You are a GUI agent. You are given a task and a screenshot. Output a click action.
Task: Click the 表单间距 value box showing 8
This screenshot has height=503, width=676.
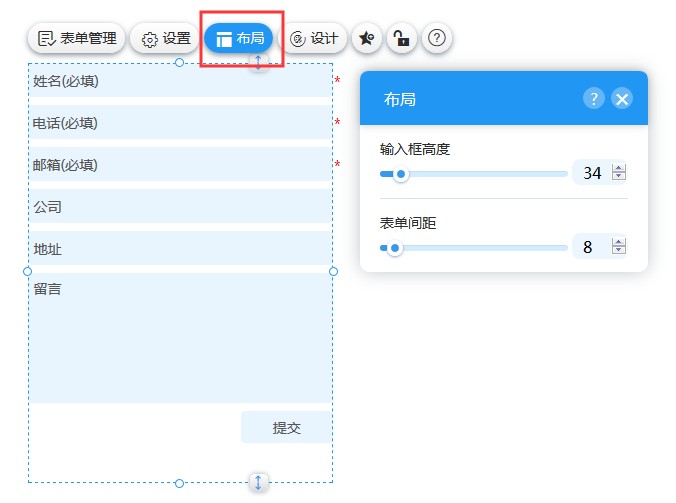(x=588, y=247)
